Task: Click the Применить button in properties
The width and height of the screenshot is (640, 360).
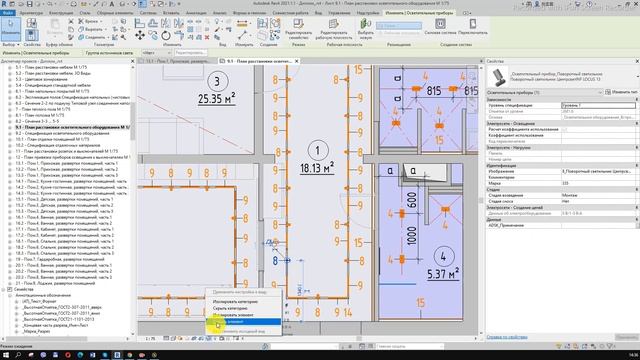Action: [x=627, y=337]
